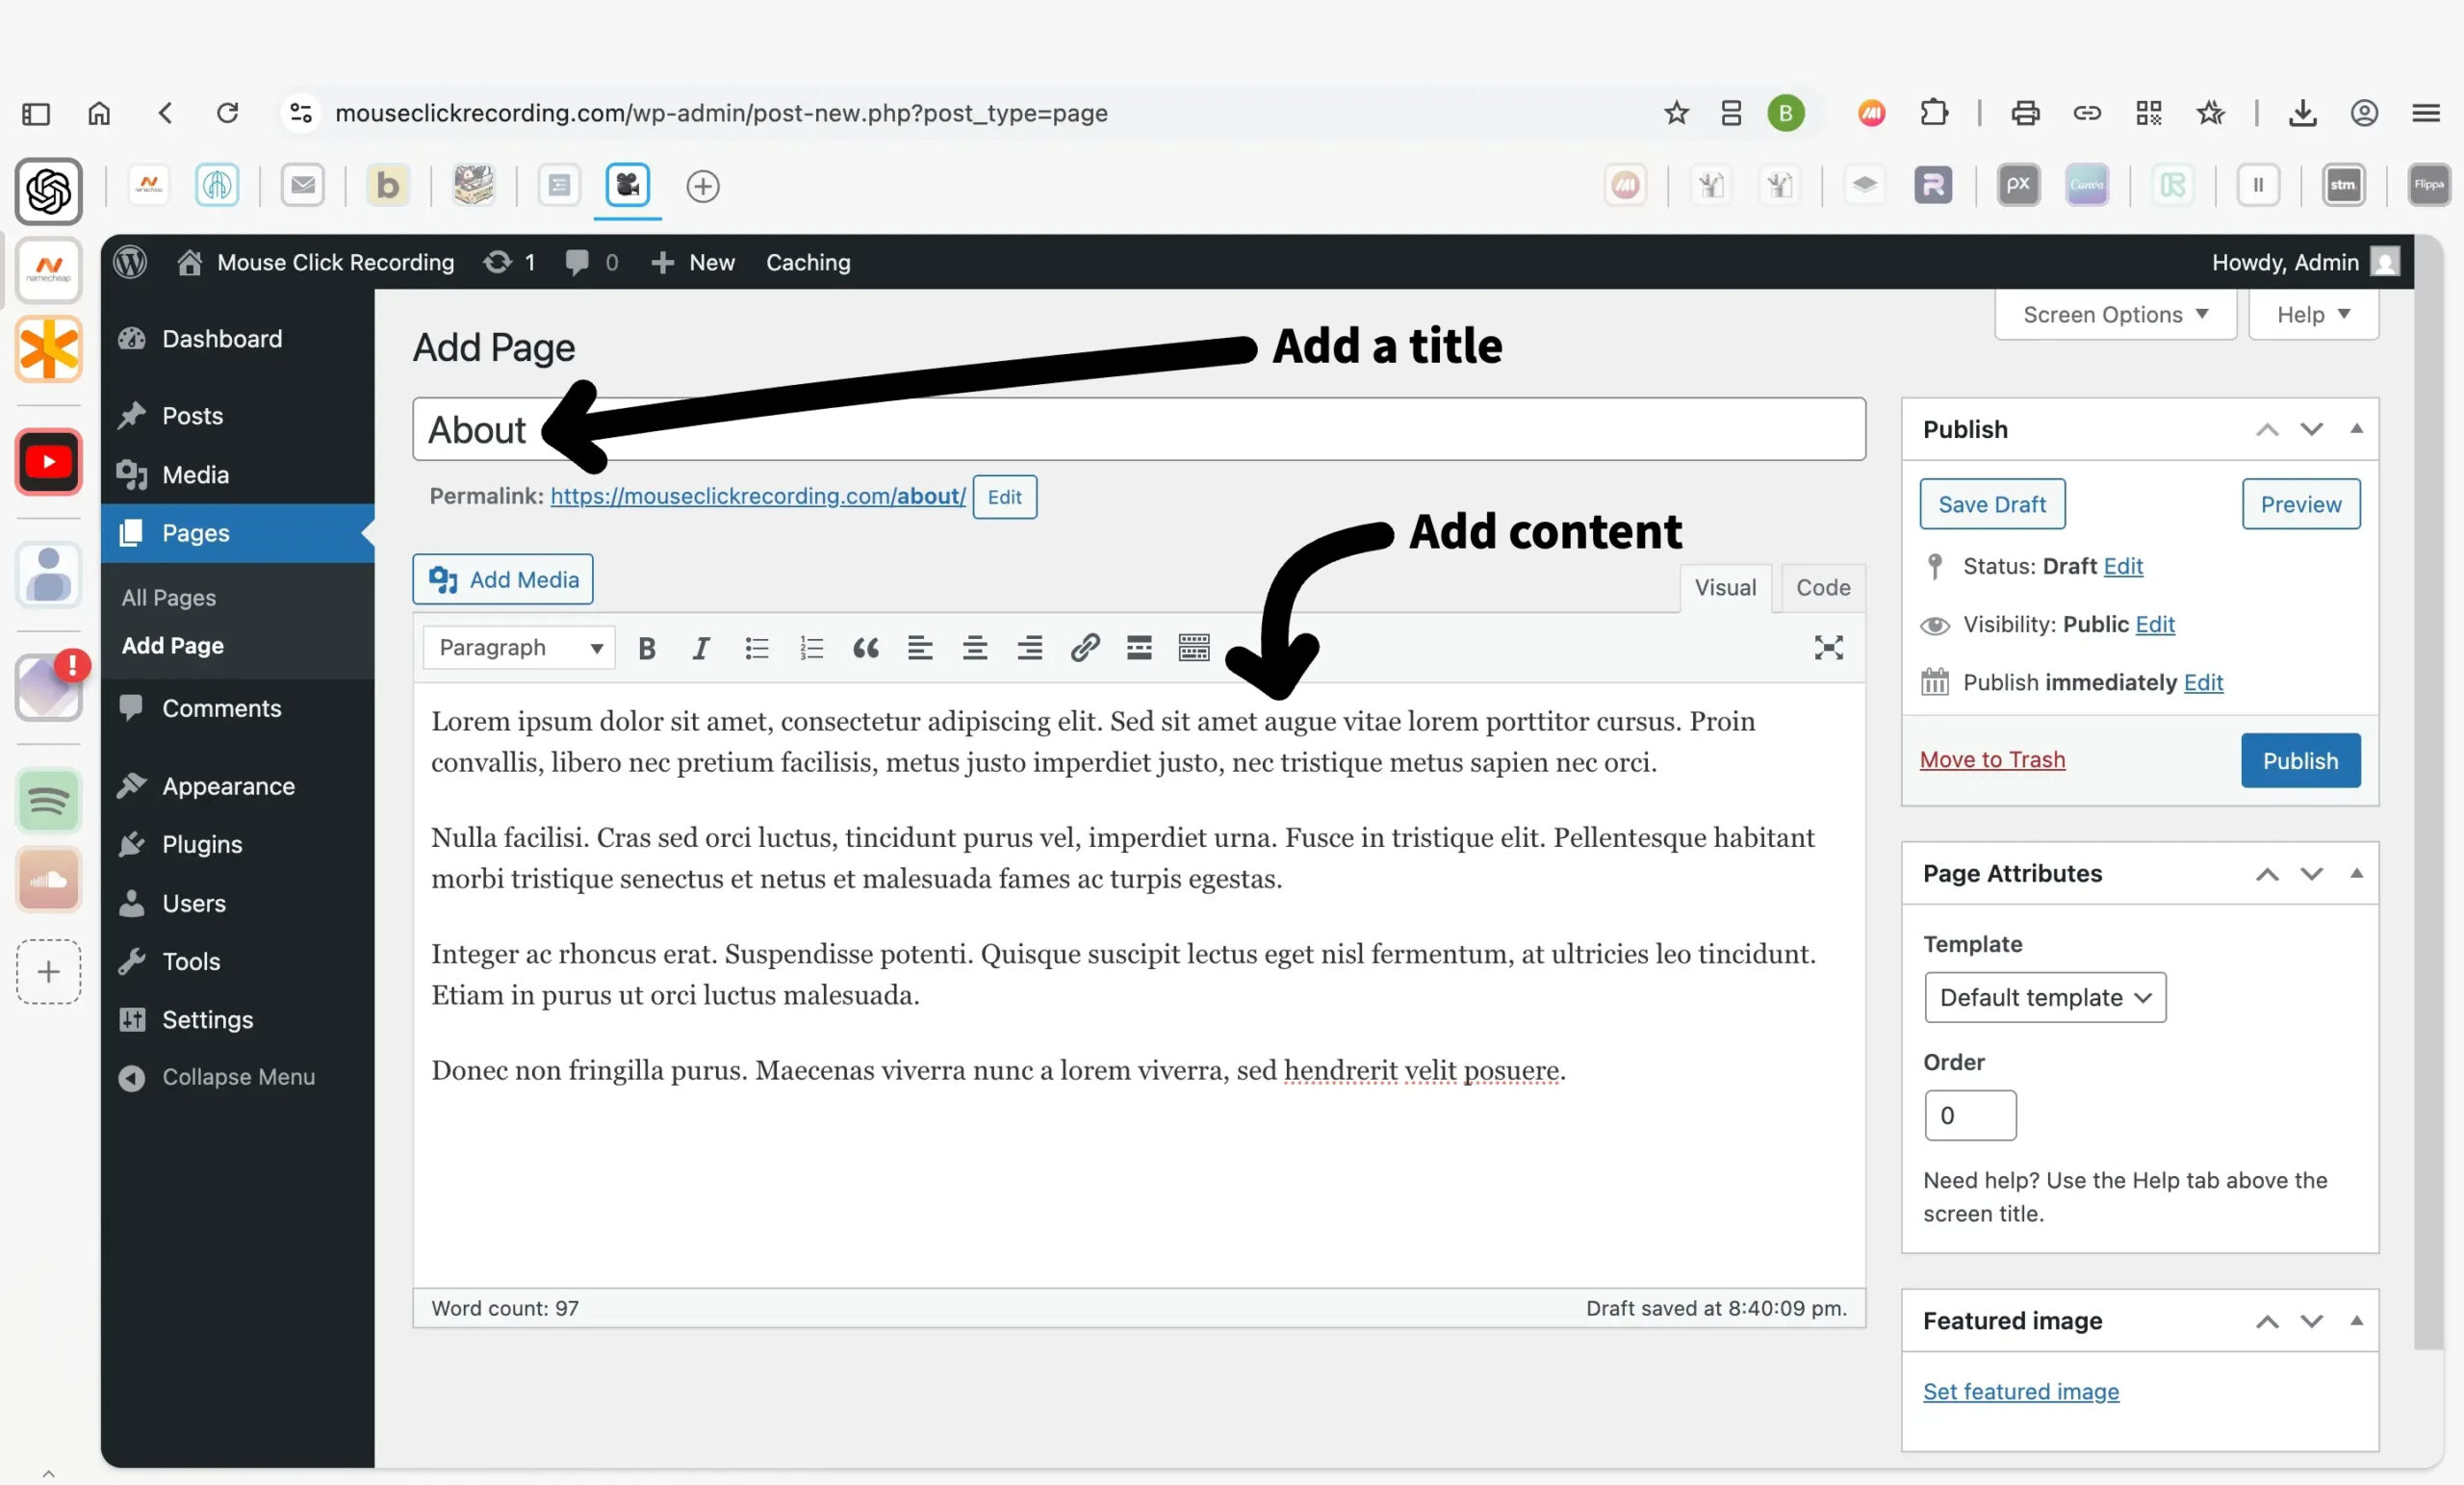Center align the text
This screenshot has height=1485, width=2464.
click(x=974, y=648)
